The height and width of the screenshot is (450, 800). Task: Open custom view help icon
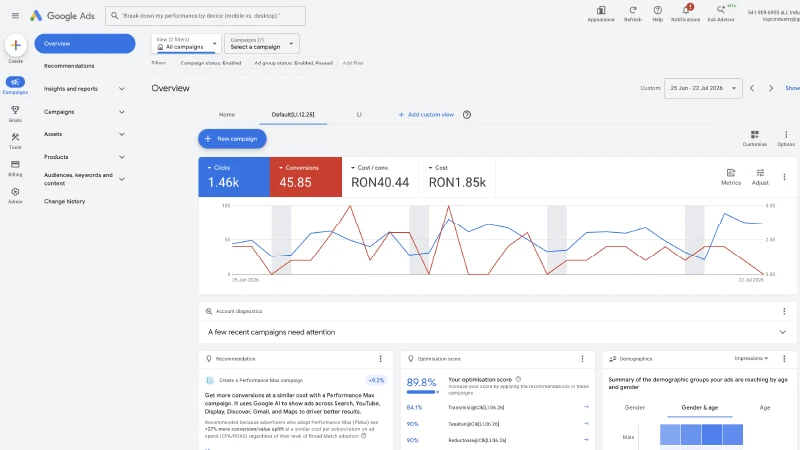coord(466,115)
